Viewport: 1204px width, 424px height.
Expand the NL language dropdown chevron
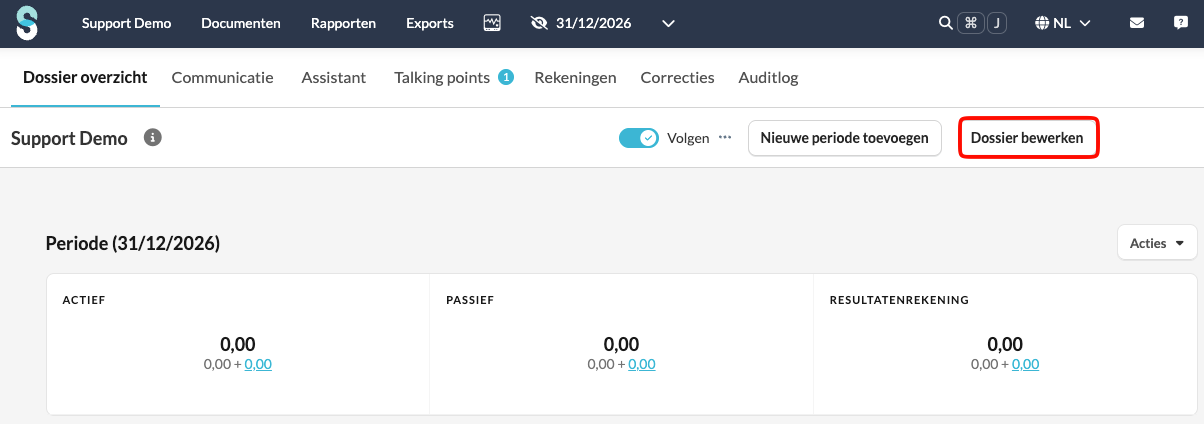(x=1084, y=23)
